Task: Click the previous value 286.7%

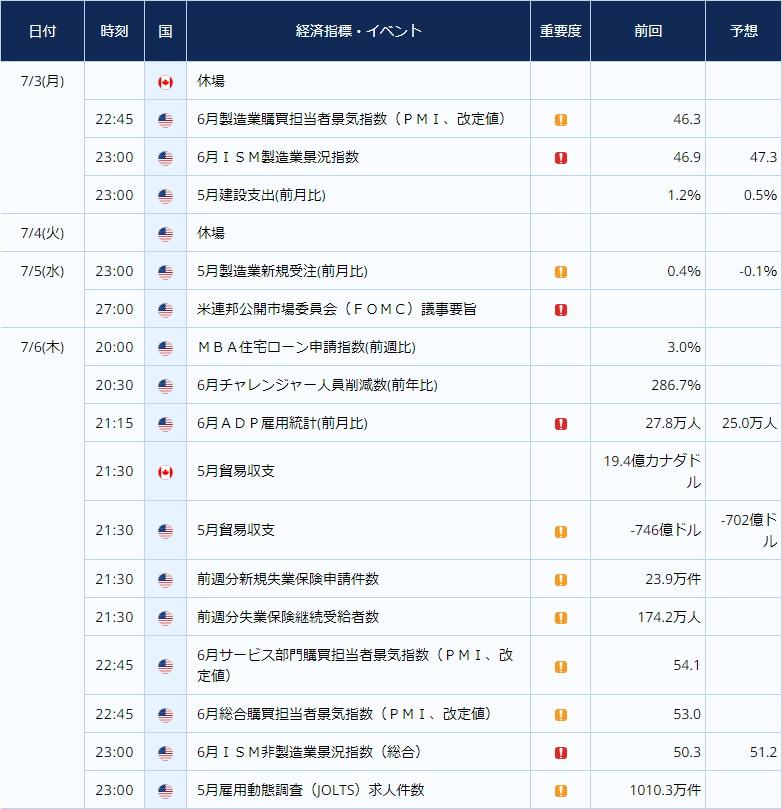Action: click(676, 385)
